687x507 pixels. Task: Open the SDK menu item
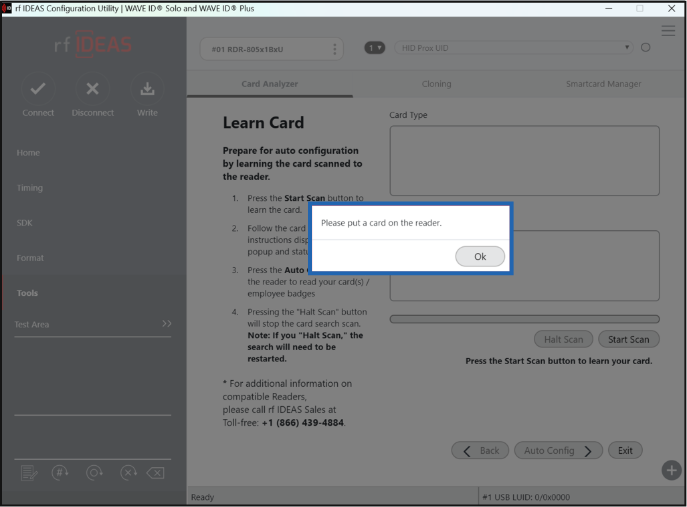[25, 223]
